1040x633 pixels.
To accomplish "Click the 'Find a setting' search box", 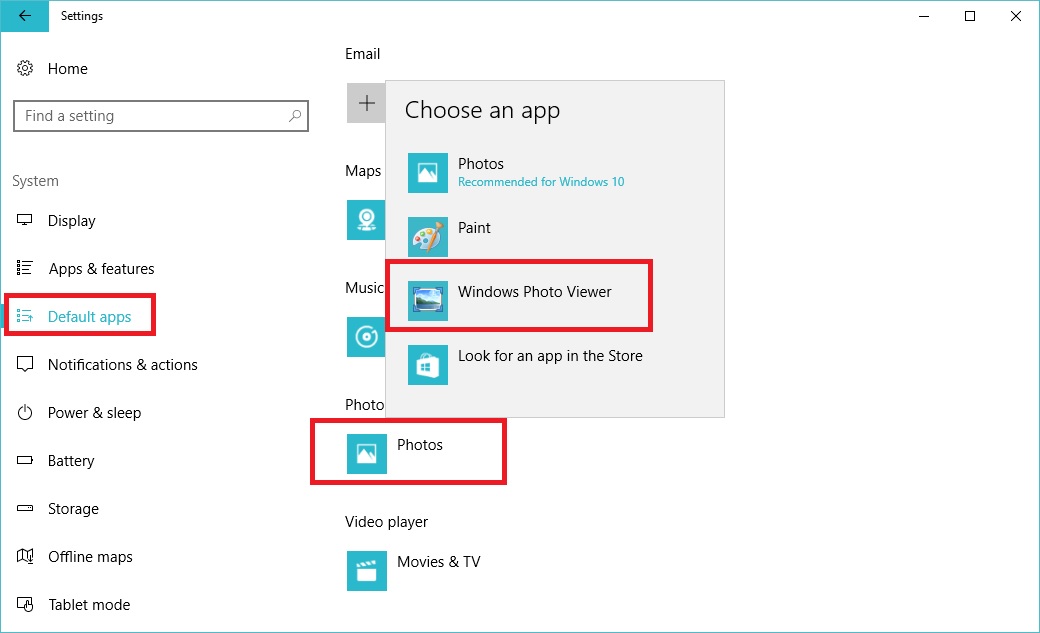I will (160, 115).
